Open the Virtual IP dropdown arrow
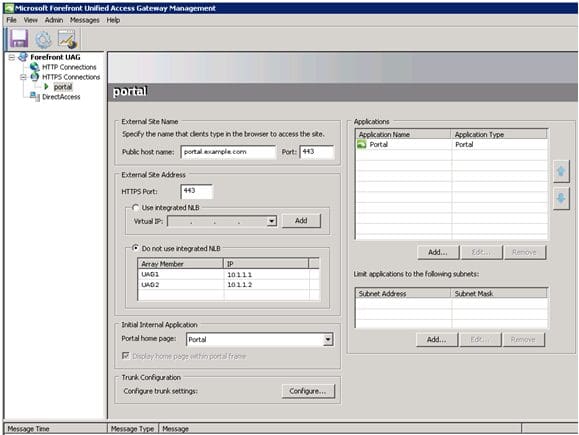 (x=272, y=221)
